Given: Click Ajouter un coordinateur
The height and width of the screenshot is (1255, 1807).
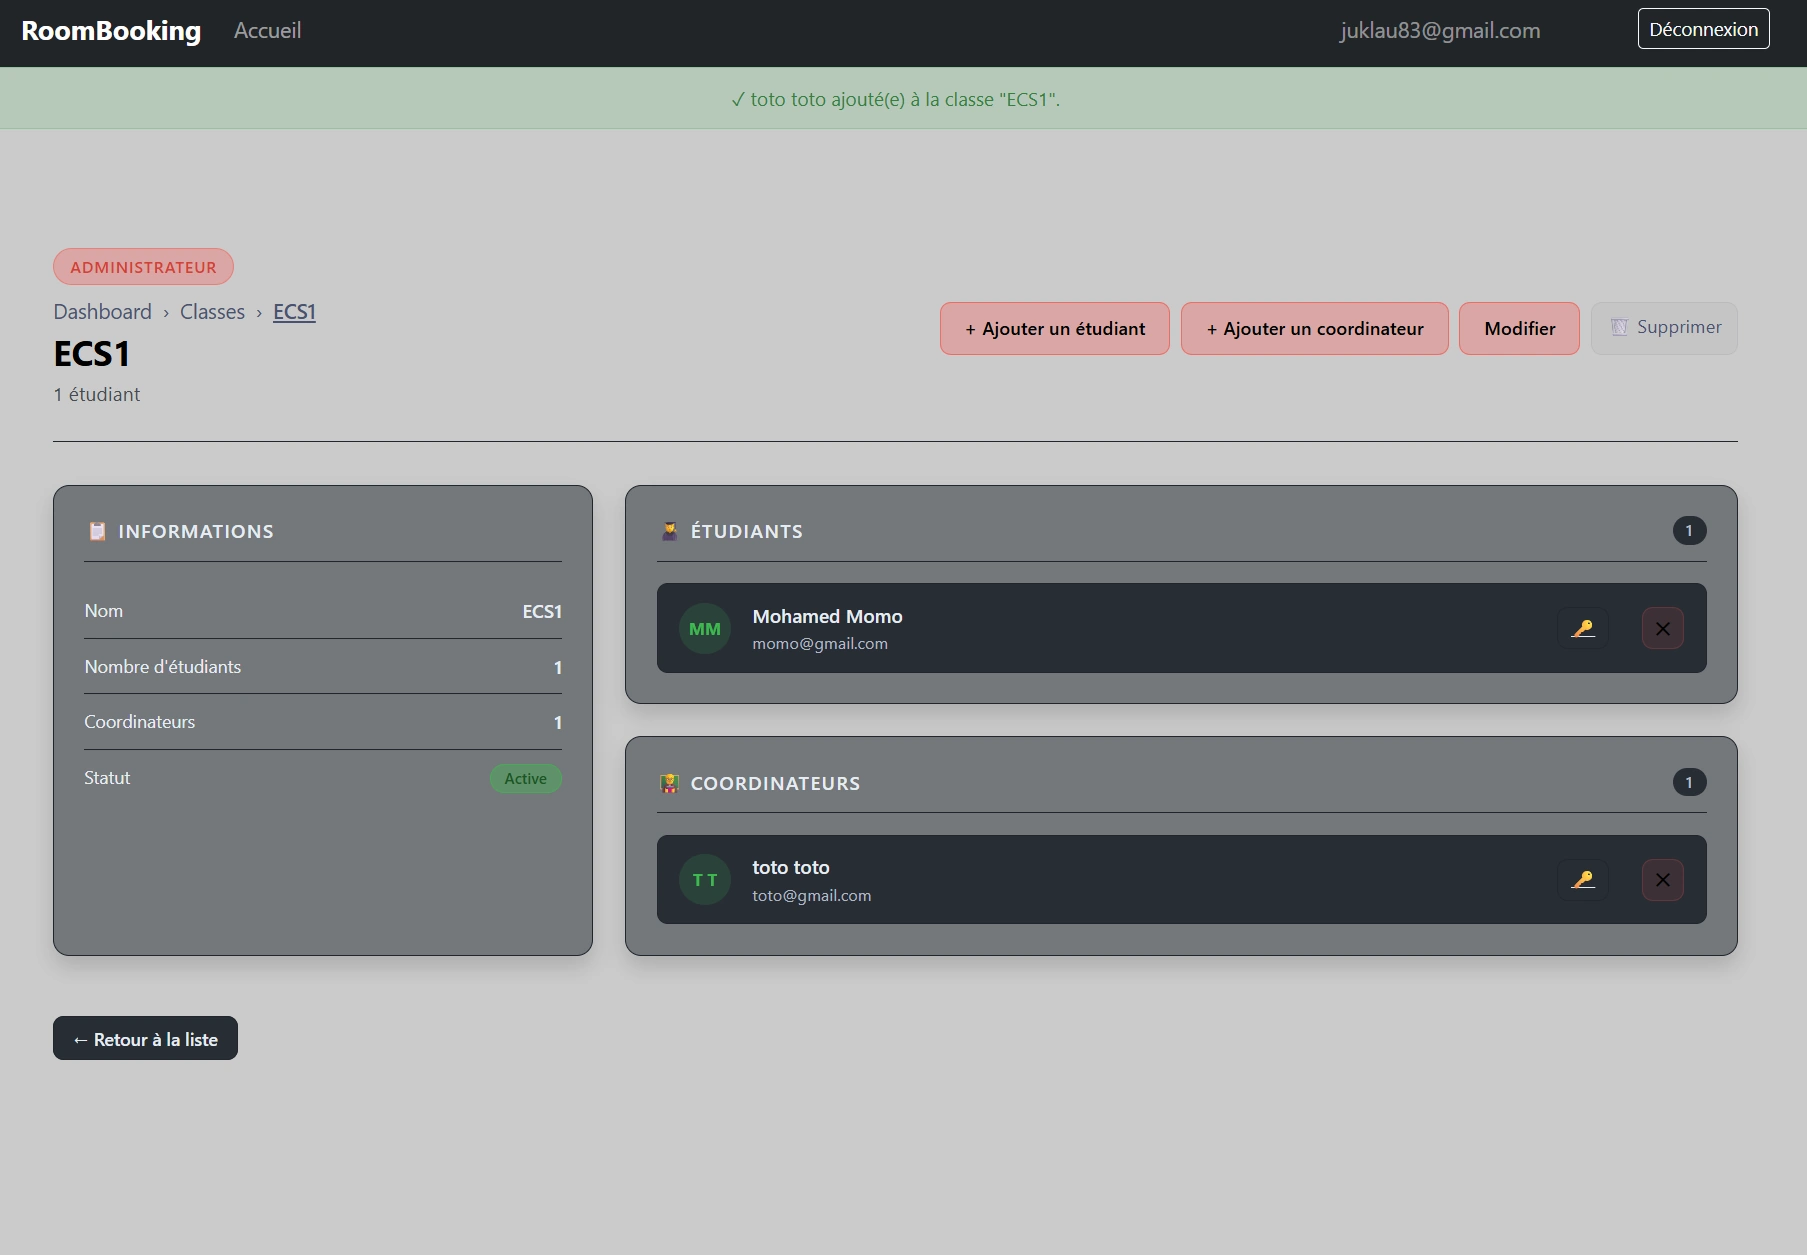Looking at the screenshot, I should [1314, 328].
